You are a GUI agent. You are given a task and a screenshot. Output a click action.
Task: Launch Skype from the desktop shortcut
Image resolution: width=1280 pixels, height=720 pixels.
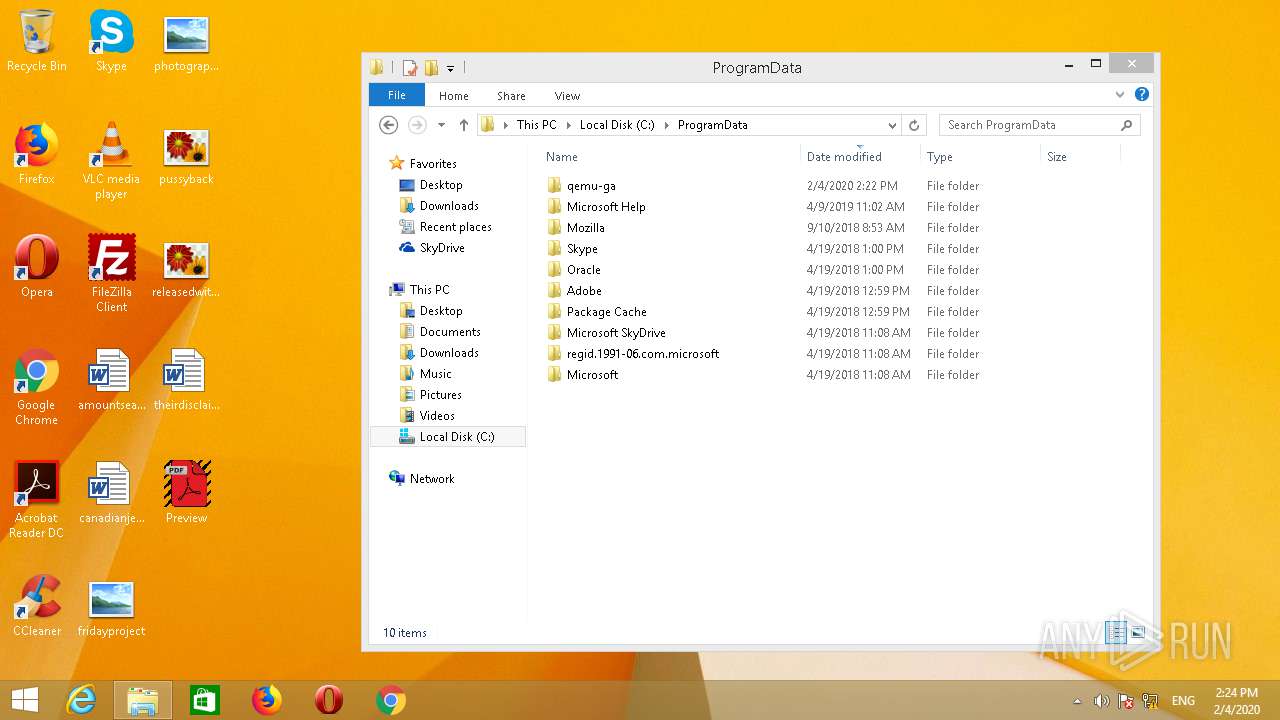(x=111, y=40)
